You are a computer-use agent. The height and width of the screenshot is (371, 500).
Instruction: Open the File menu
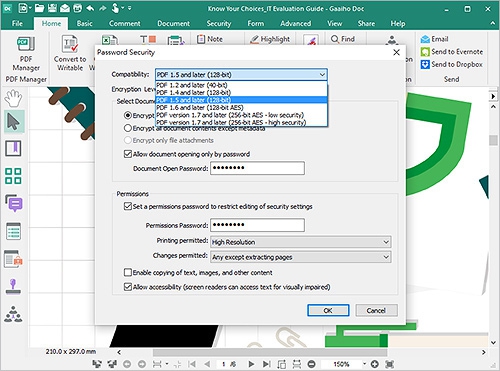point(17,23)
